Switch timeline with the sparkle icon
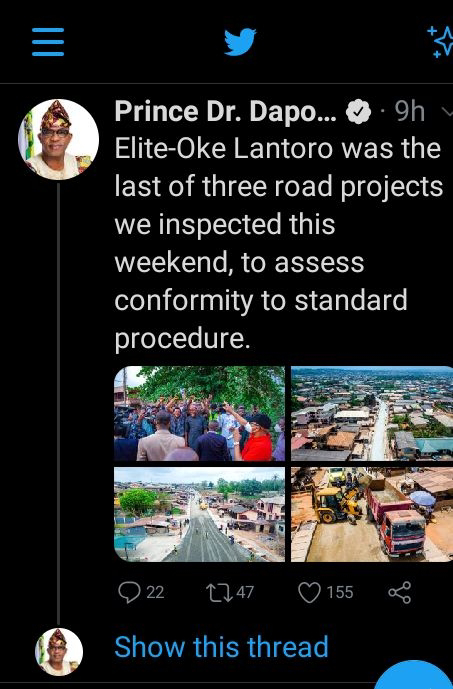 click(441, 42)
